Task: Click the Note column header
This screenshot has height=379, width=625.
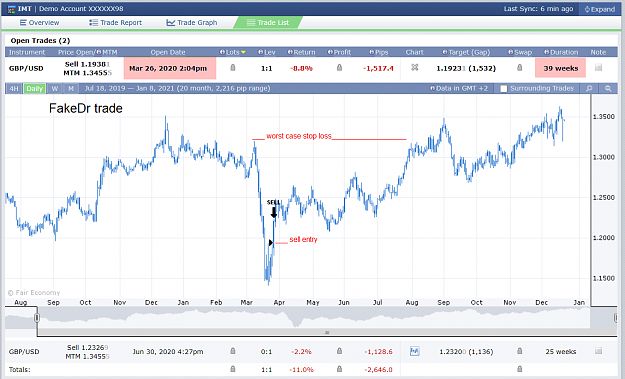Action: pyautogui.click(x=598, y=52)
